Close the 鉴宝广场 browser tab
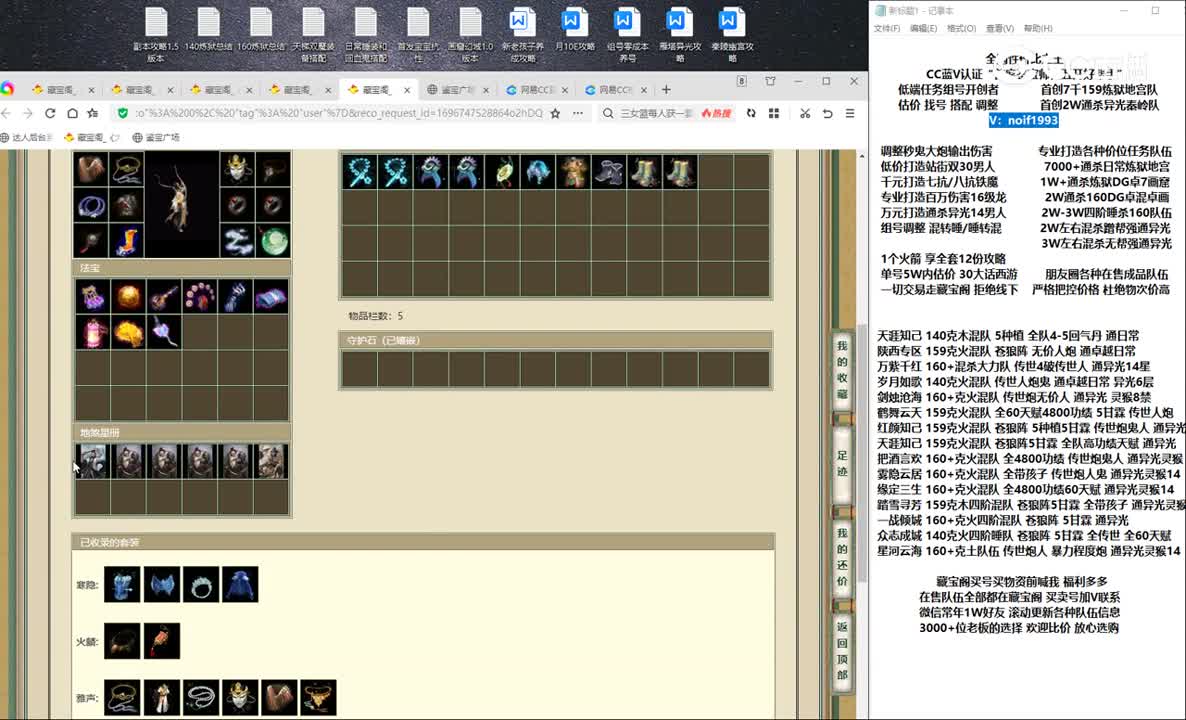Image resolution: width=1186 pixels, height=720 pixels. coord(486,89)
